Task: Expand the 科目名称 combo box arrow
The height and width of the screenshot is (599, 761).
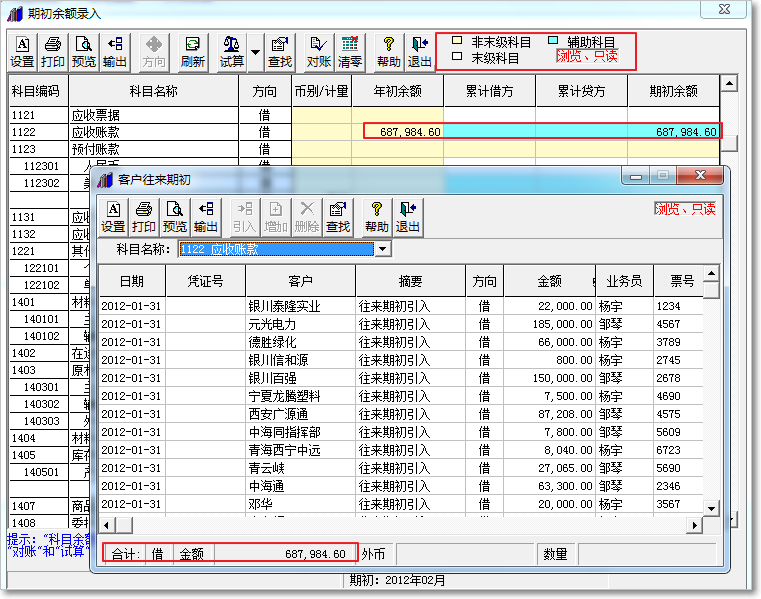Action: coord(382,249)
